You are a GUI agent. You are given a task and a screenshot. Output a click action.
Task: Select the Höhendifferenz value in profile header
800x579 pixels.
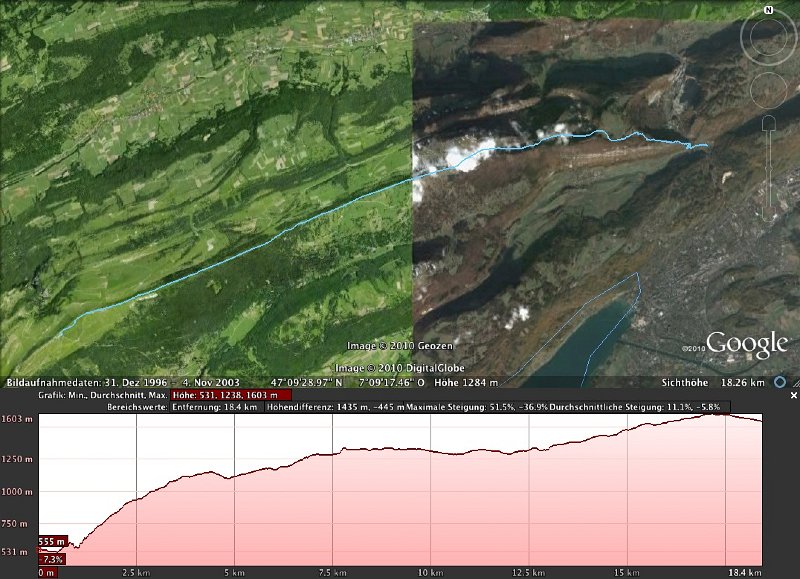pyautogui.click(x=335, y=407)
